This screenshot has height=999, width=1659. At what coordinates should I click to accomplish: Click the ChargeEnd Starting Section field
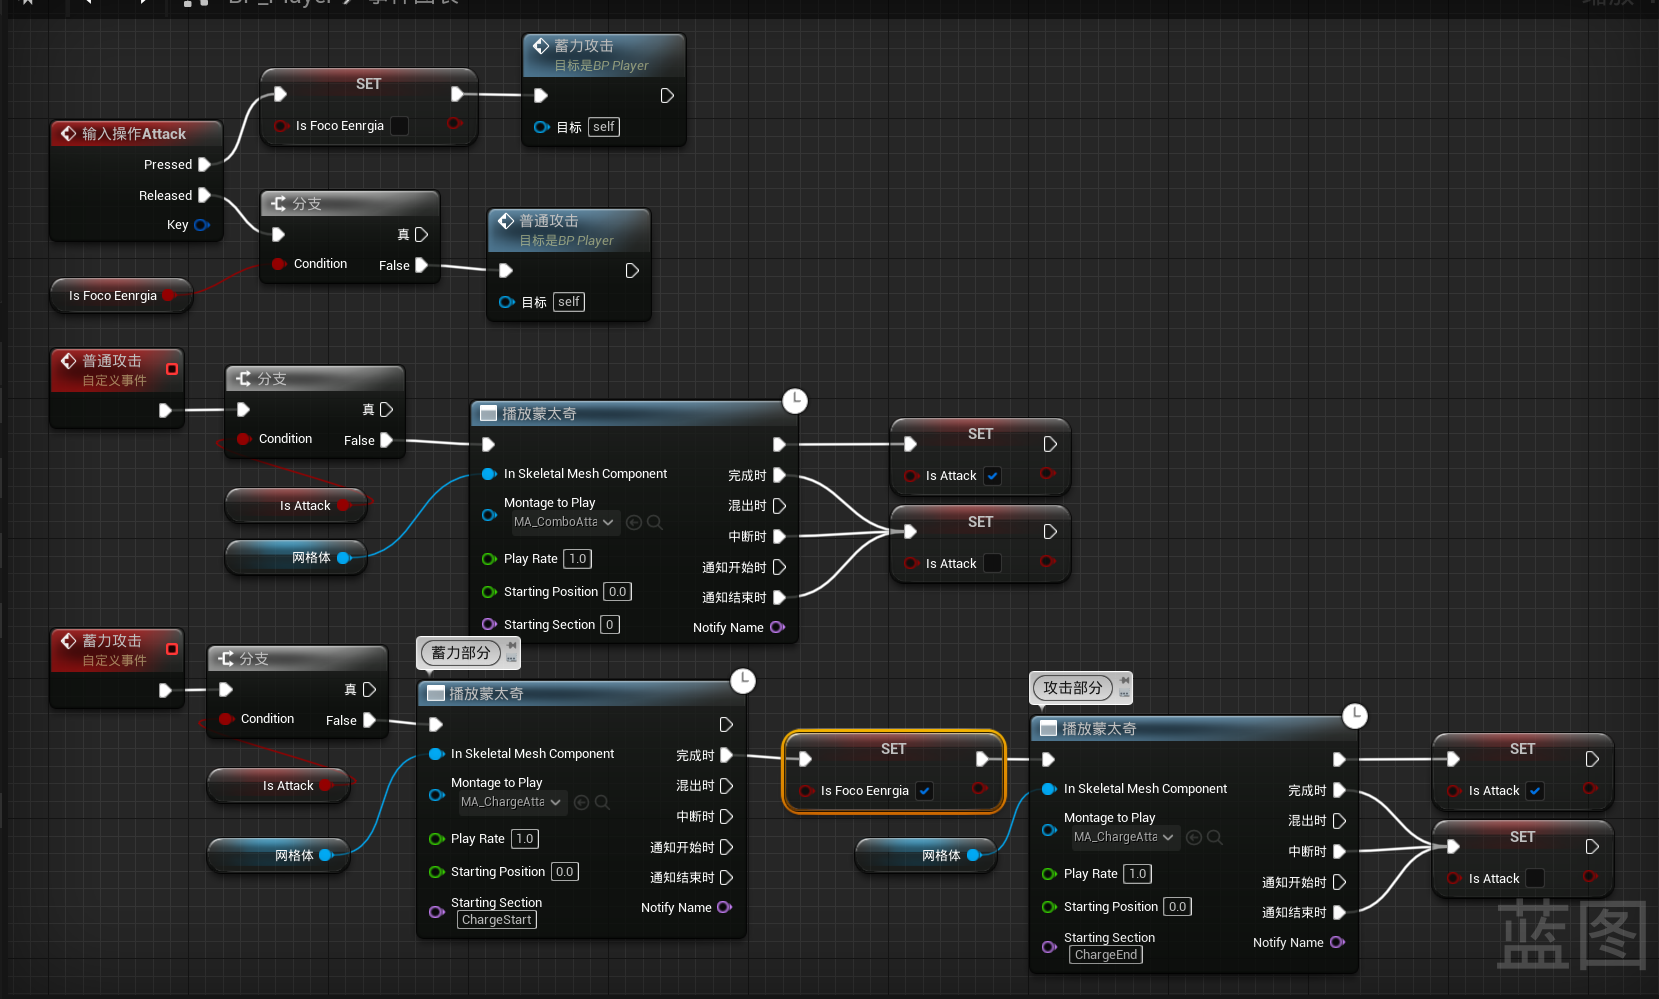[1106, 955]
